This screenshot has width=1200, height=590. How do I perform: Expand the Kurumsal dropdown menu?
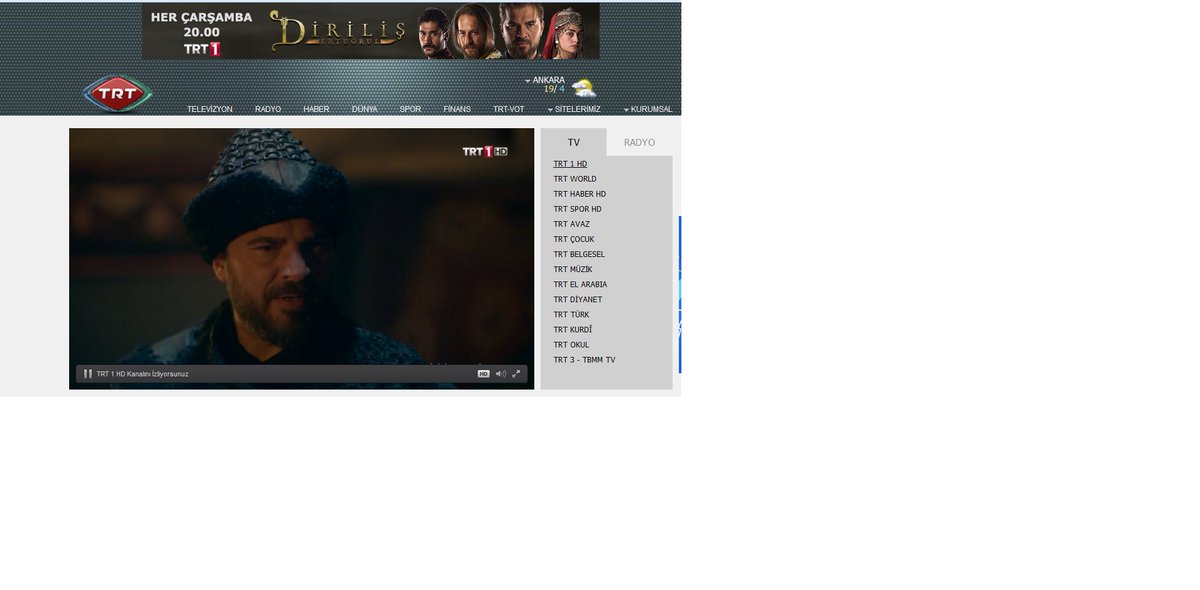[x=648, y=109]
